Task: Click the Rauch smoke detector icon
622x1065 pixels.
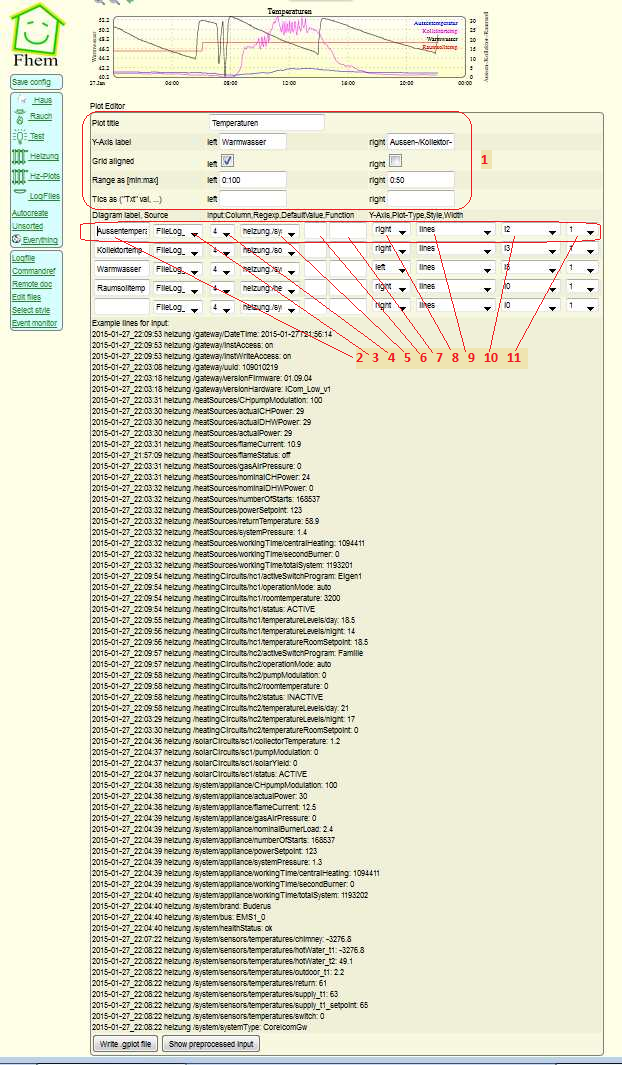Action: tap(20, 117)
